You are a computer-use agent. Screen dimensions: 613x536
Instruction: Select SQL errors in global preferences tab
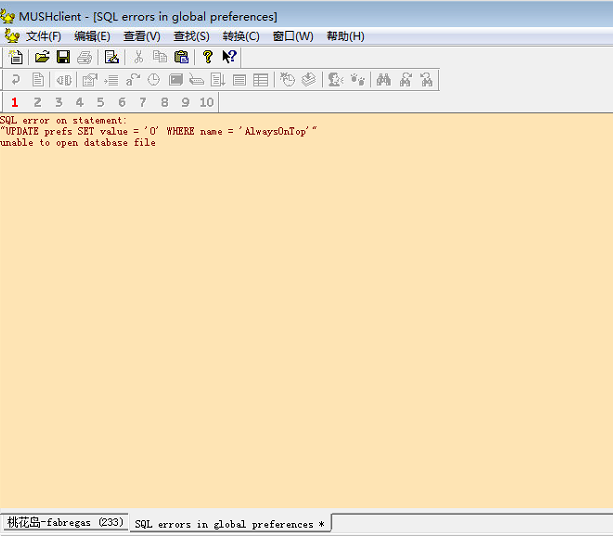click(x=229, y=524)
